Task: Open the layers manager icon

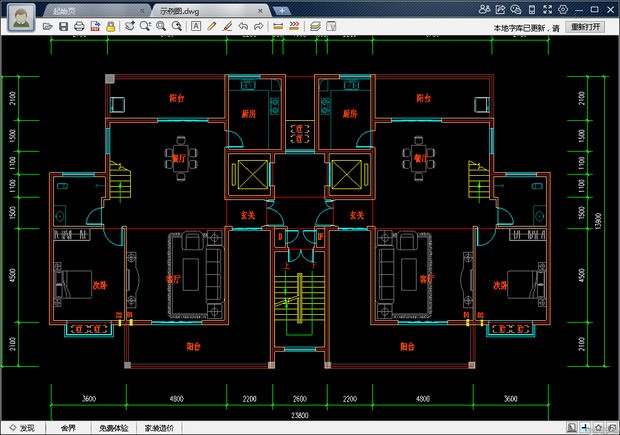Action: [x=315, y=25]
